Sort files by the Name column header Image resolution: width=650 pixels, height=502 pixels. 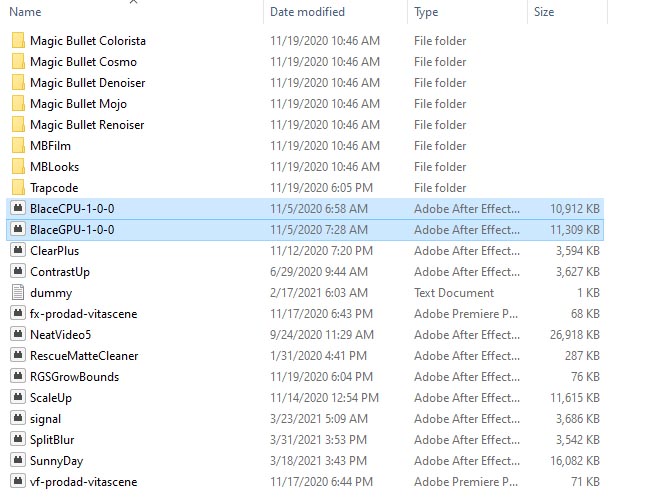pos(25,12)
